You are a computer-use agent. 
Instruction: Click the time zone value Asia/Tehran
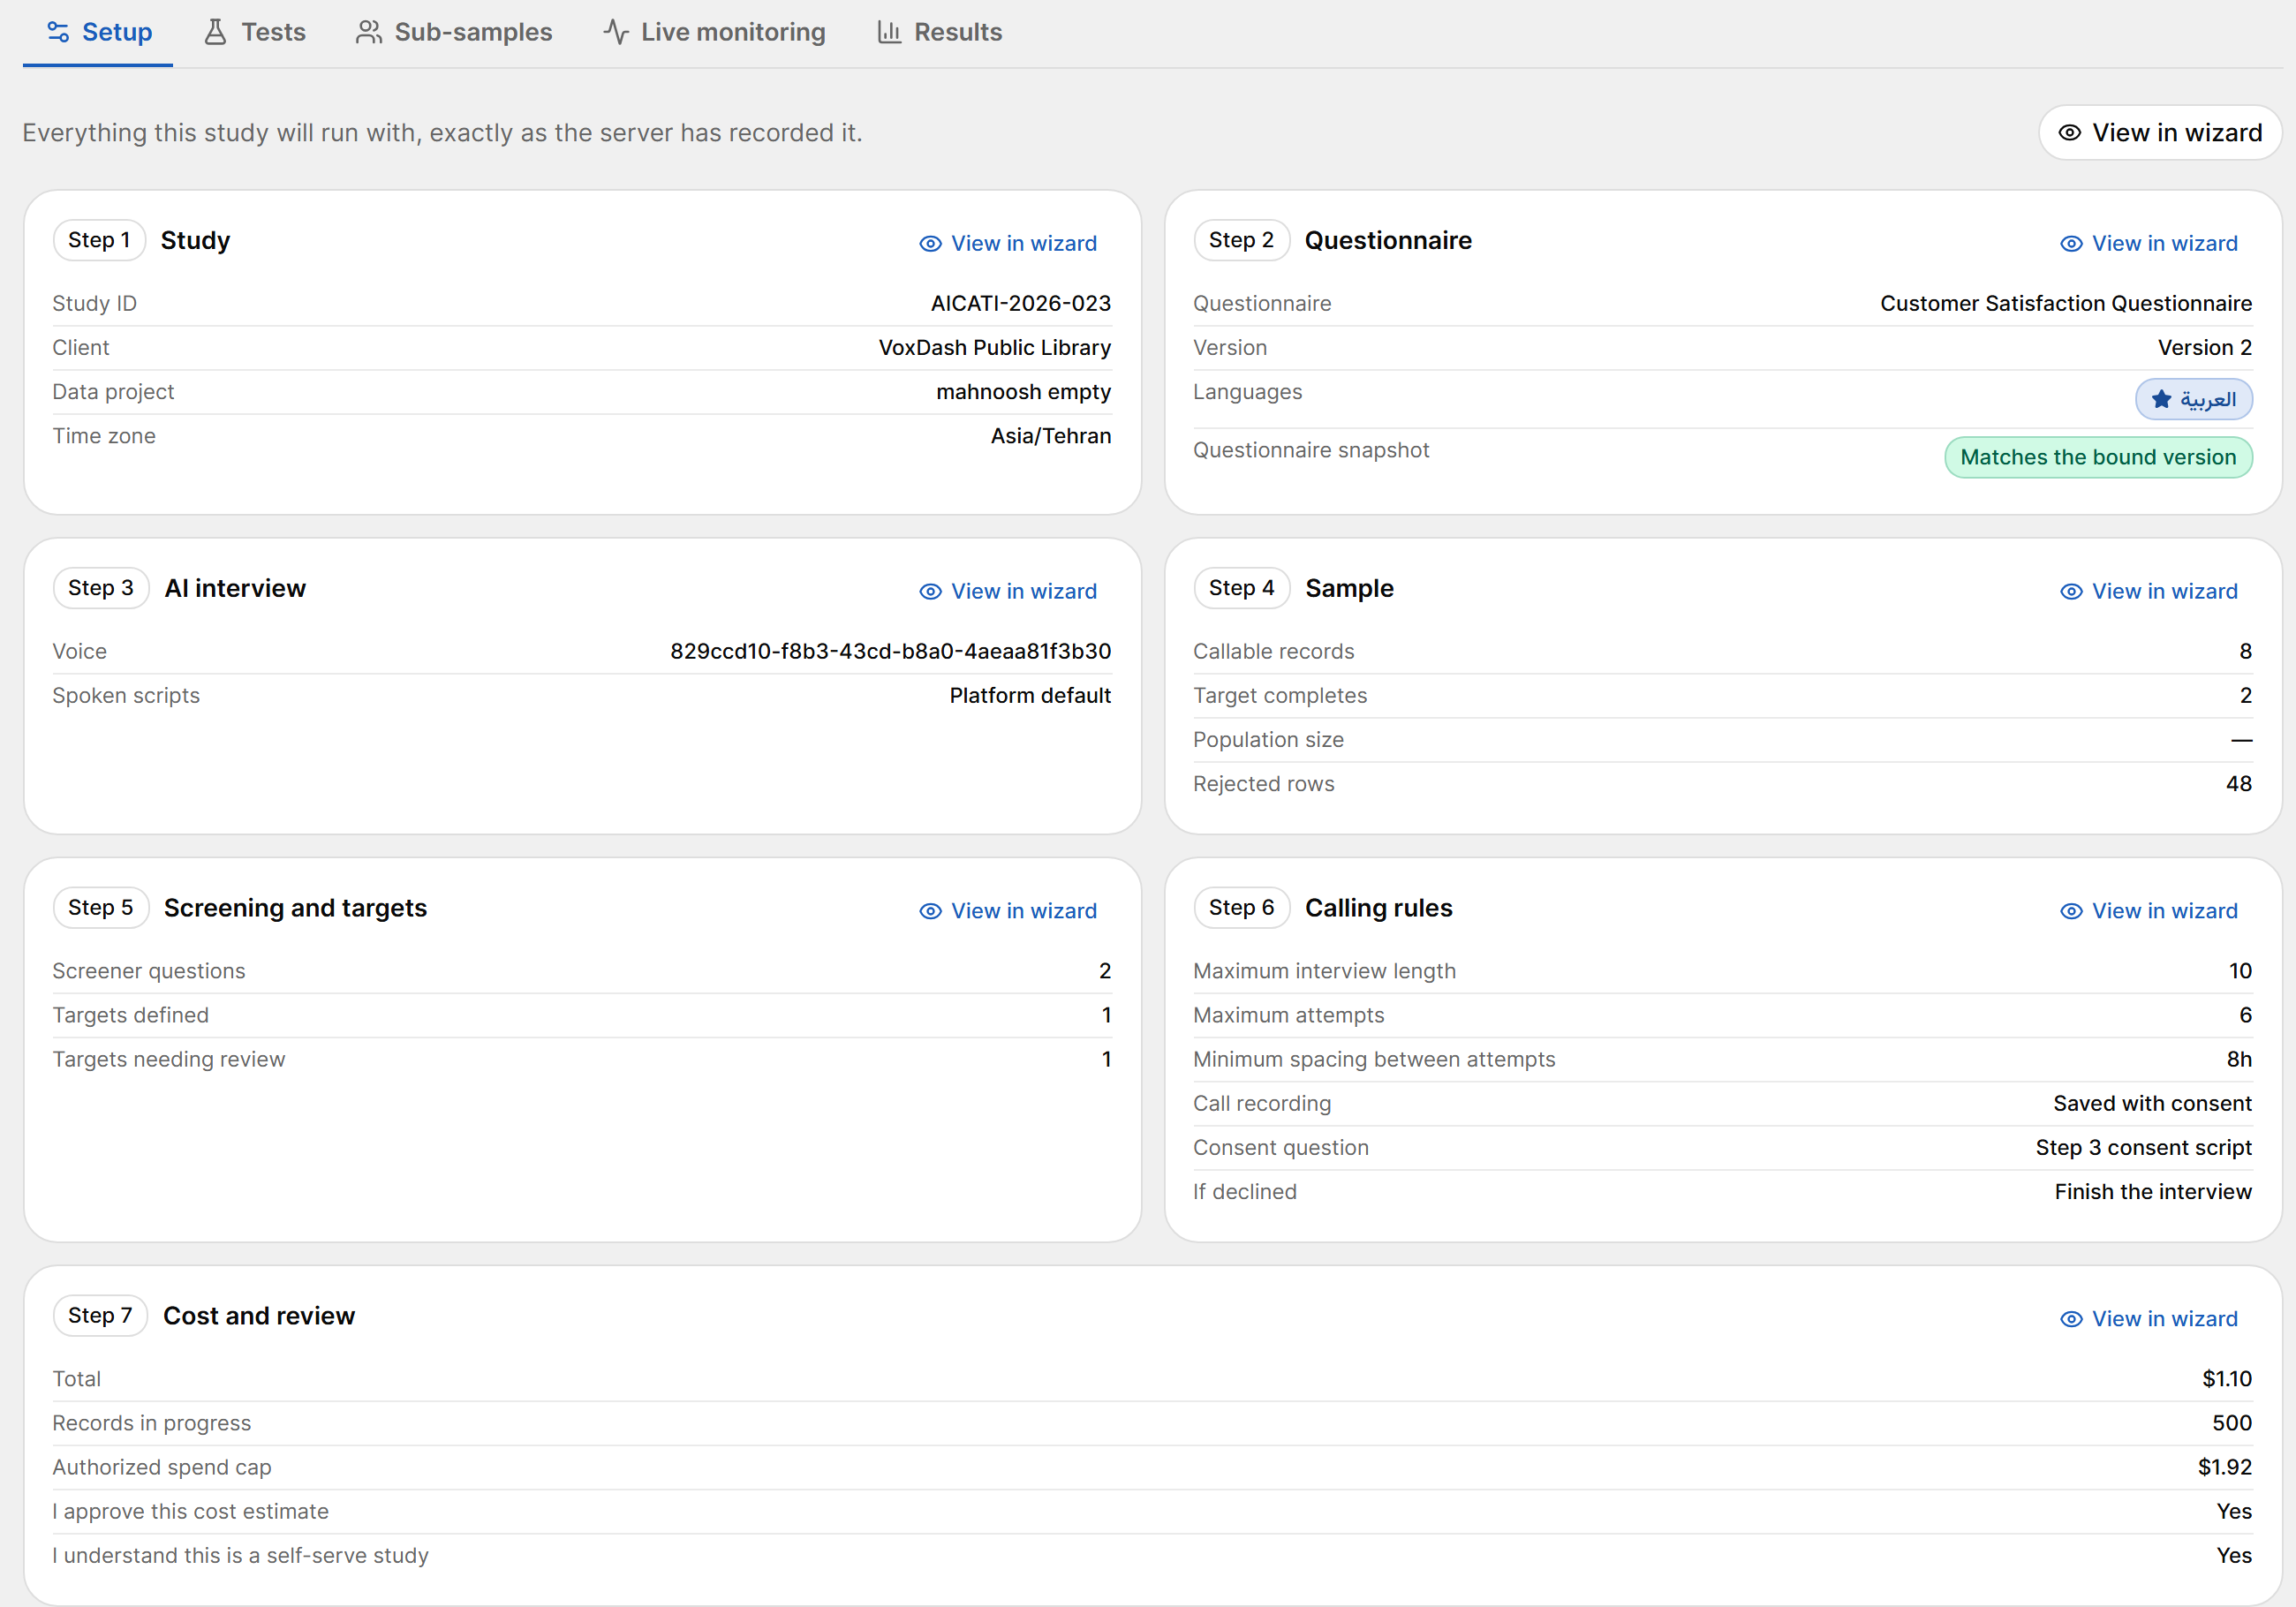pyautogui.click(x=1051, y=436)
